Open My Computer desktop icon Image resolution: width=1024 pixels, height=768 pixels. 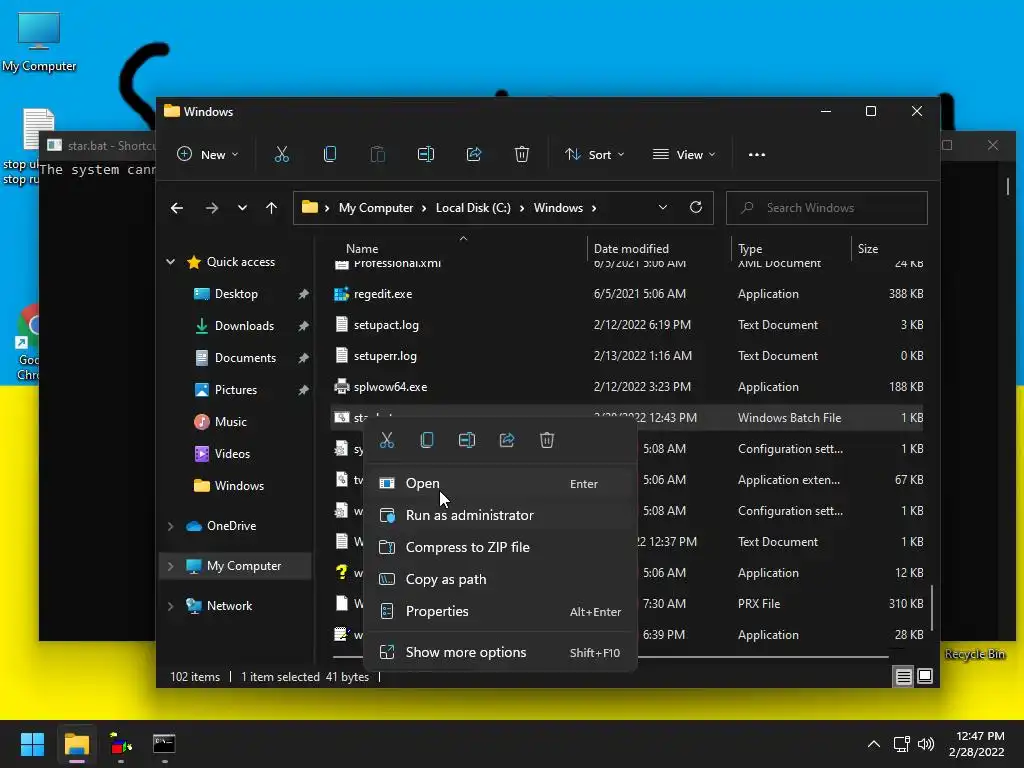[x=39, y=41]
